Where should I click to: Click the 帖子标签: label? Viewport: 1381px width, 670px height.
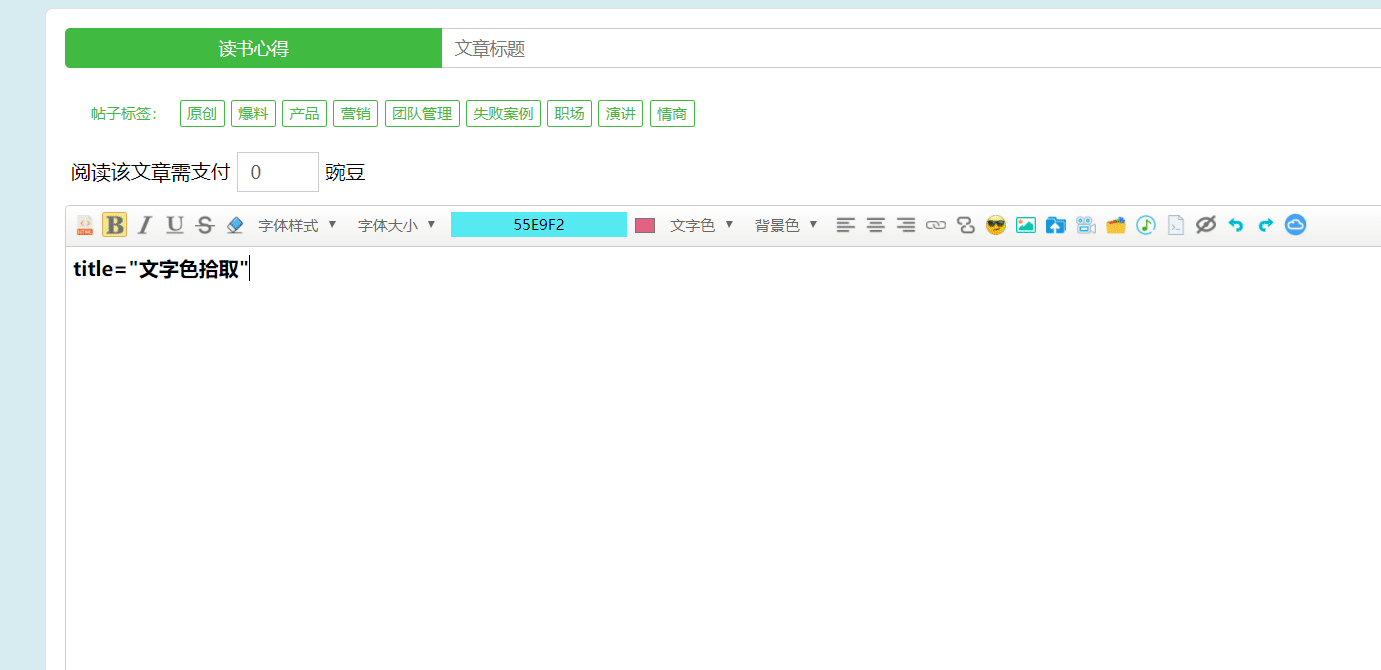pos(124,114)
